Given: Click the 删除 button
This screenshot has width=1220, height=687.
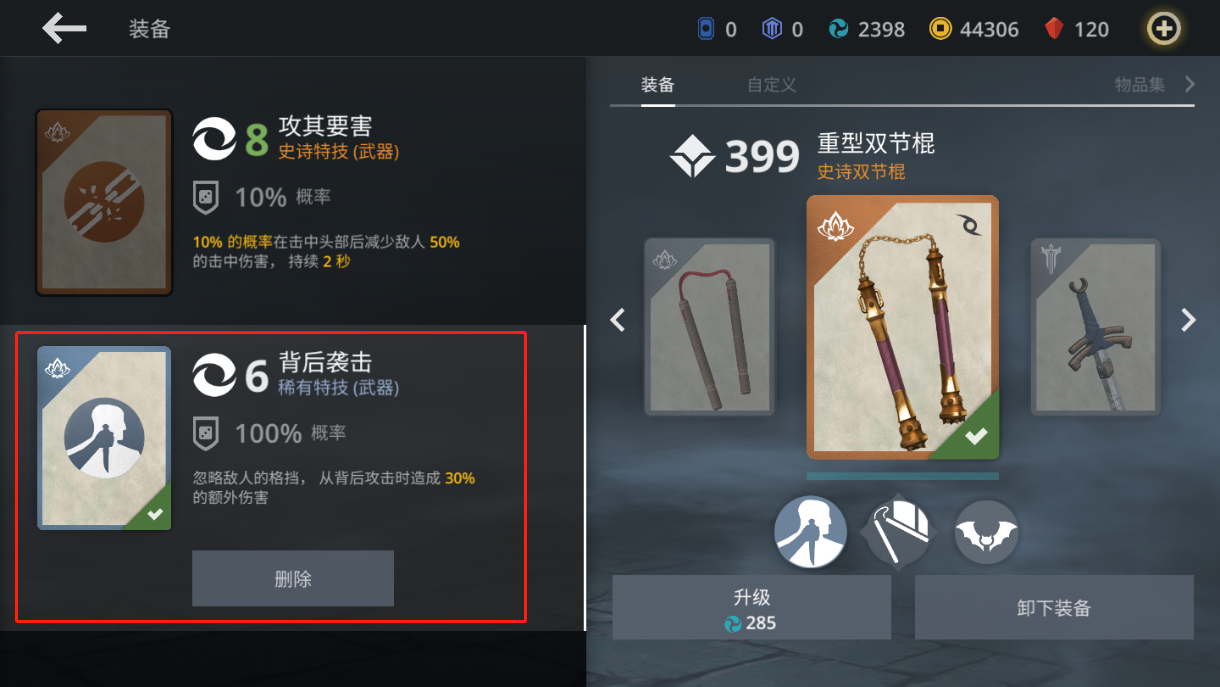Looking at the screenshot, I should point(293,578).
